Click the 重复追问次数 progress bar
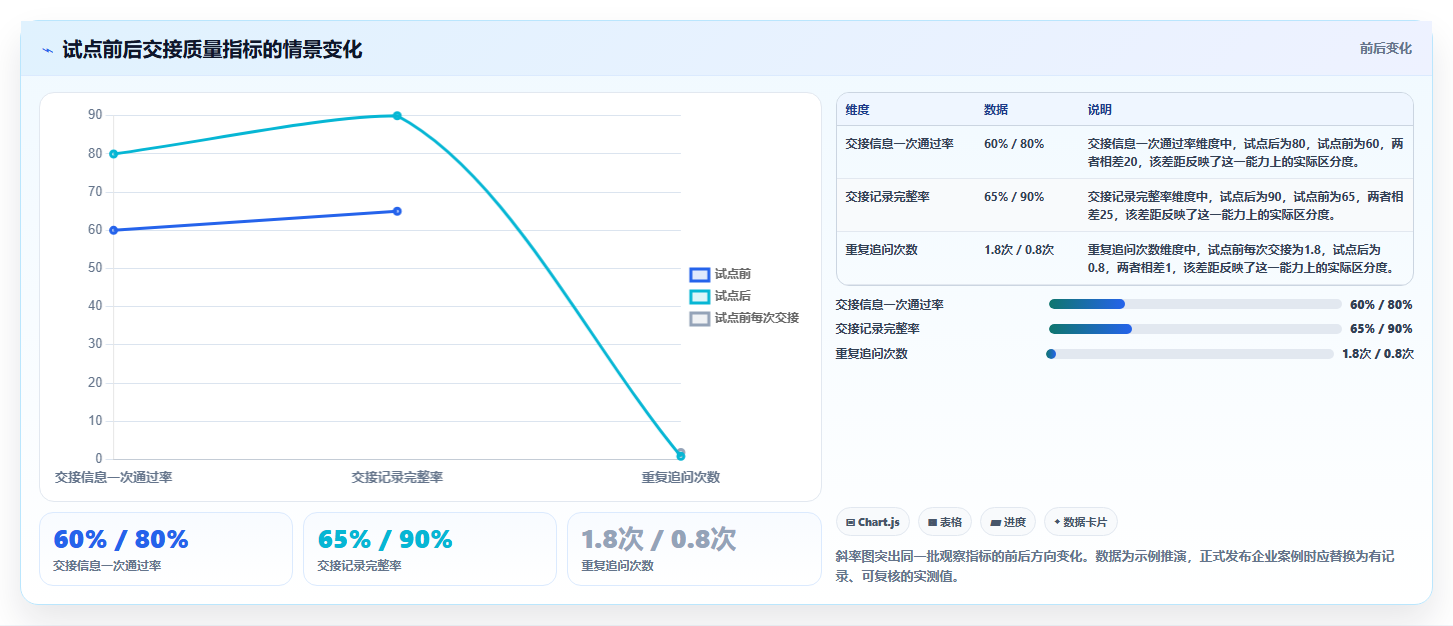This screenshot has width=1453, height=626. pos(1190,354)
